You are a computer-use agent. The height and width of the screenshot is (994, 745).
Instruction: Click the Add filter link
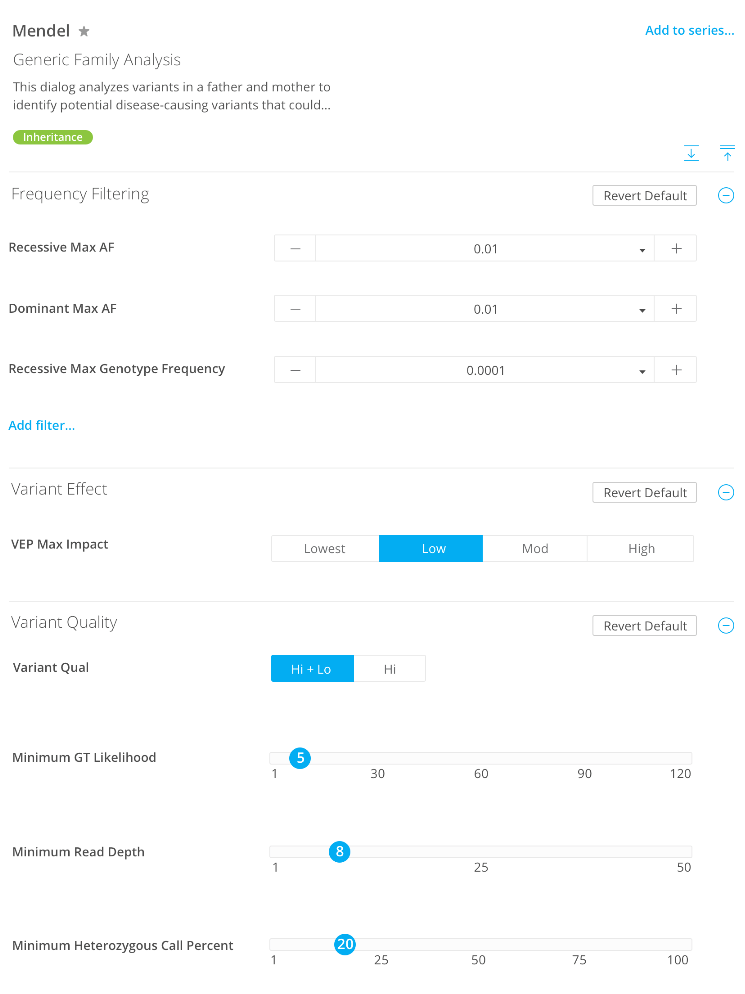[x=42, y=426]
